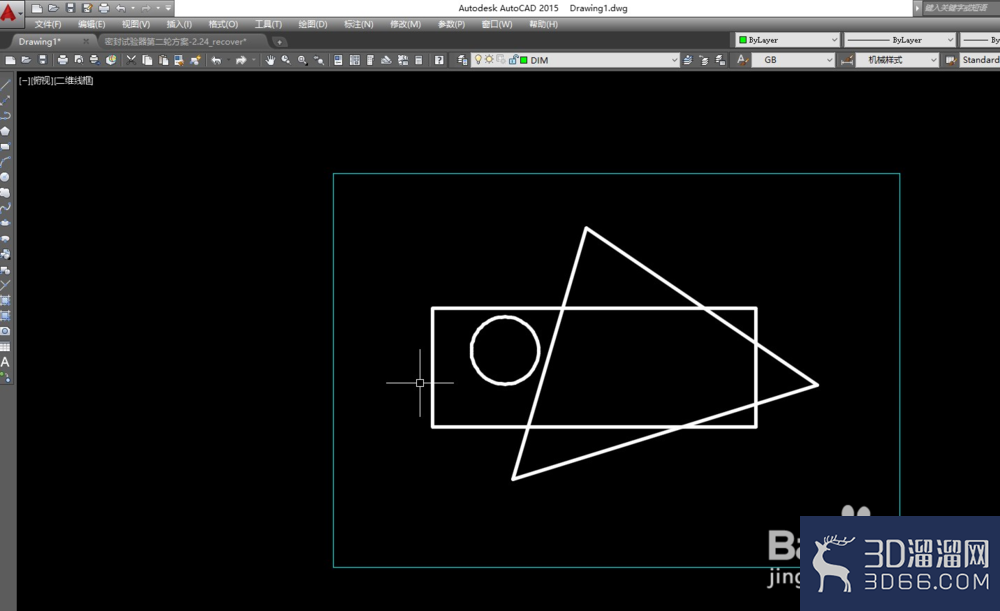Toggle DIM layer freeze sun icon

pyautogui.click(x=489, y=60)
